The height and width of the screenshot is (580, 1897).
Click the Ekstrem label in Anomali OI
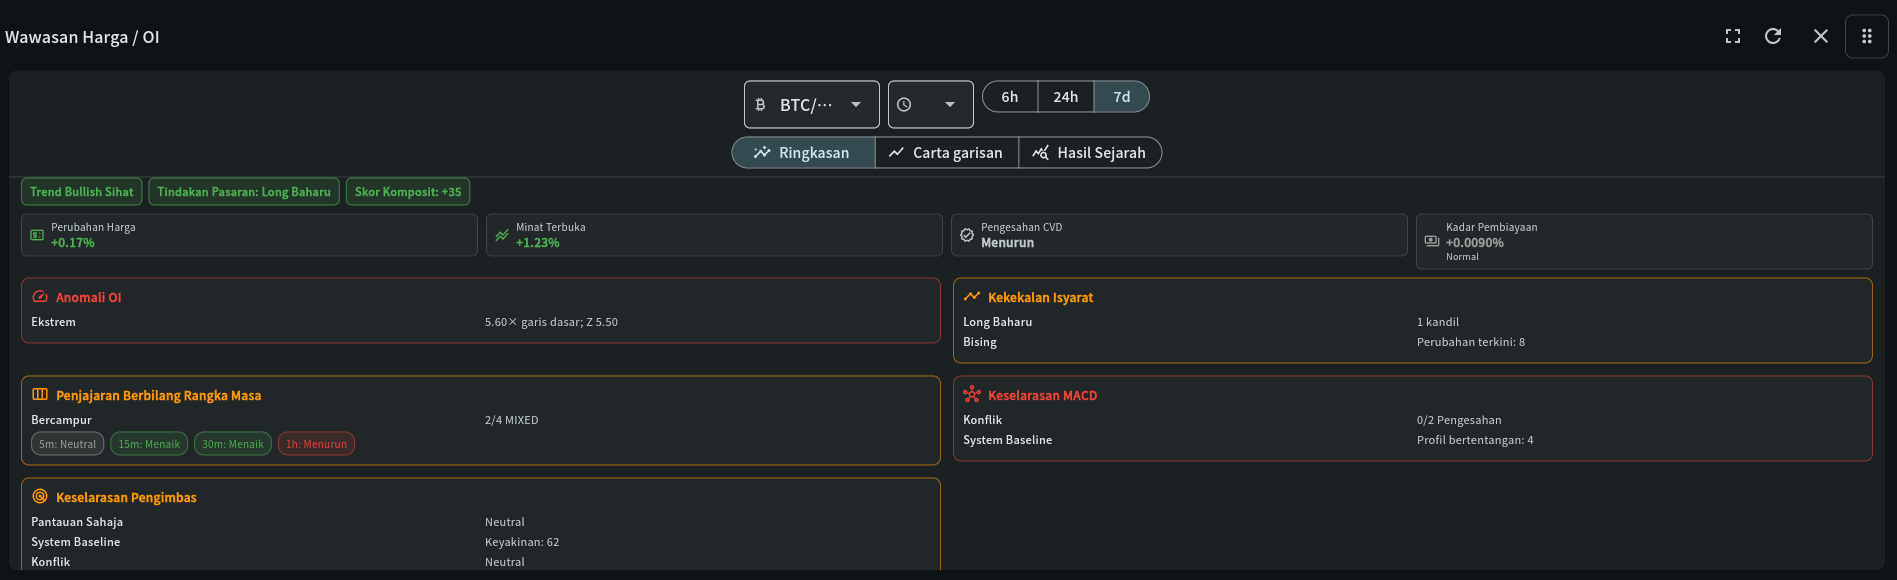click(x=53, y=322)
